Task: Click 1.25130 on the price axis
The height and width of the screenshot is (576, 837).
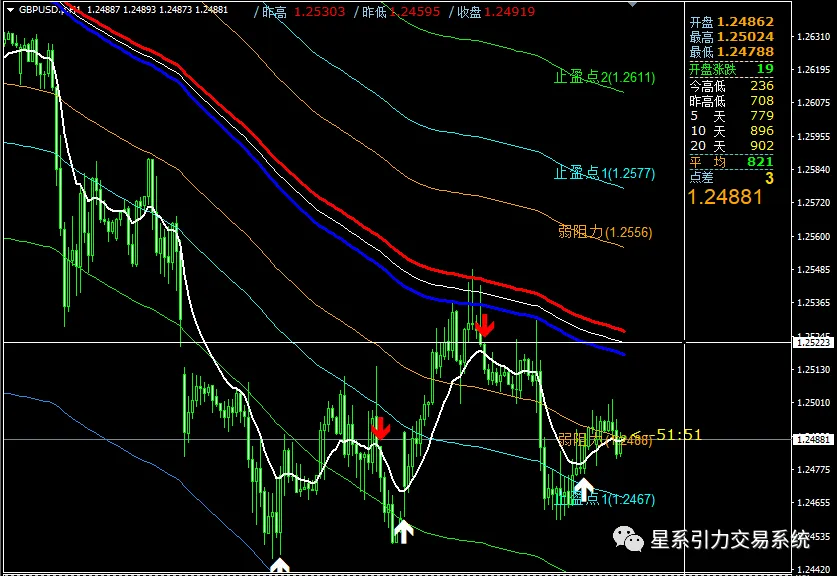Action: 814,369
